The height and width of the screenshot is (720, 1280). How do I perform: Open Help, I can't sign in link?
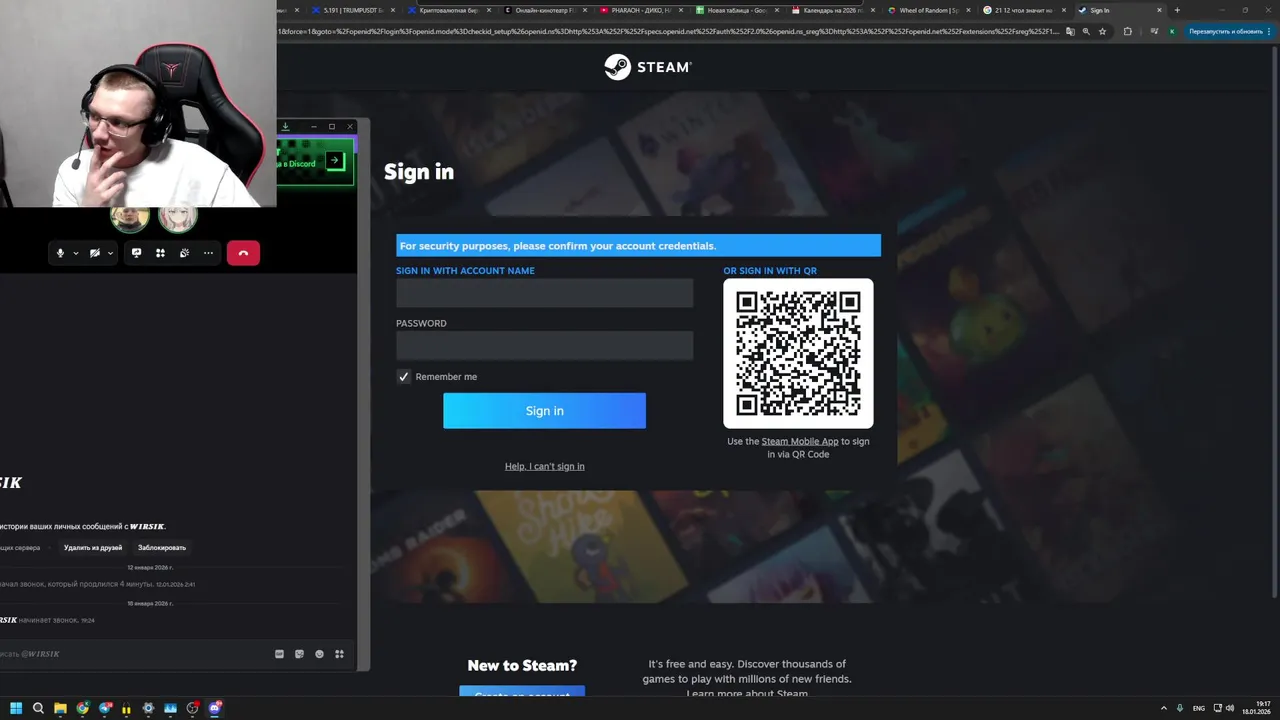click(544, 466)
